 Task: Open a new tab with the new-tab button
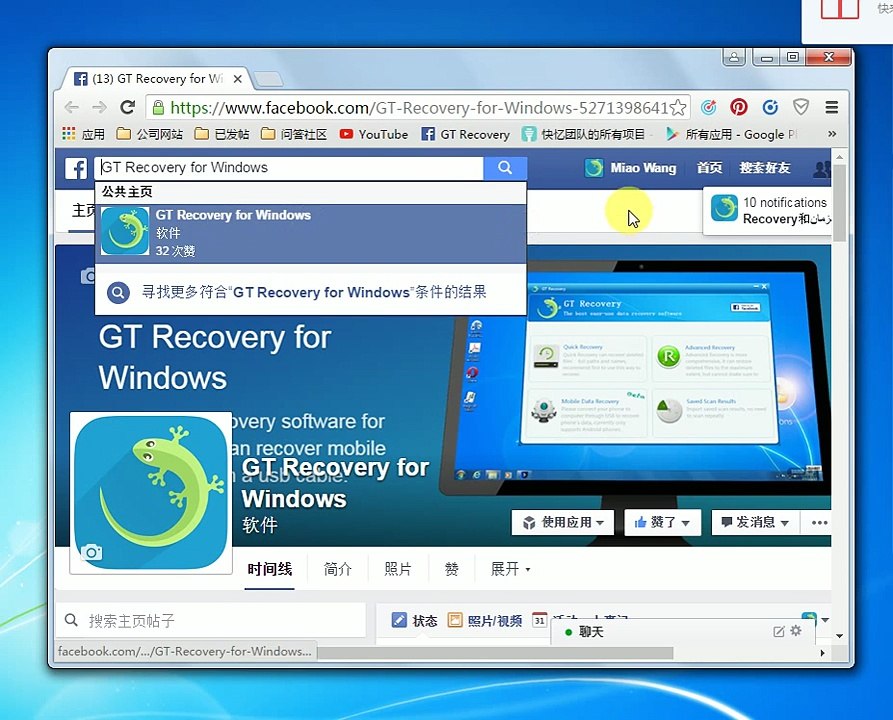tap(268, 79)
